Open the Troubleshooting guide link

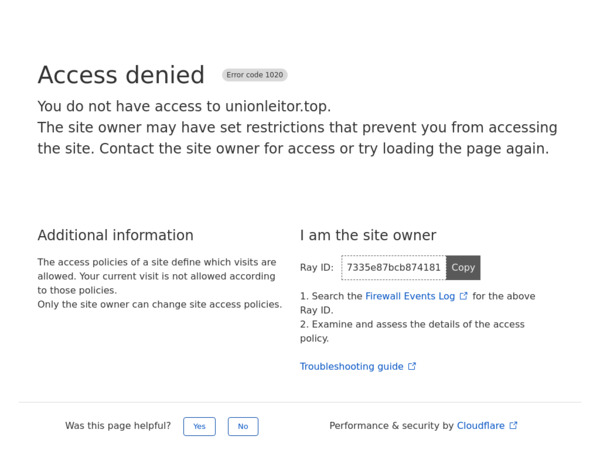click(x=351, y=367)
